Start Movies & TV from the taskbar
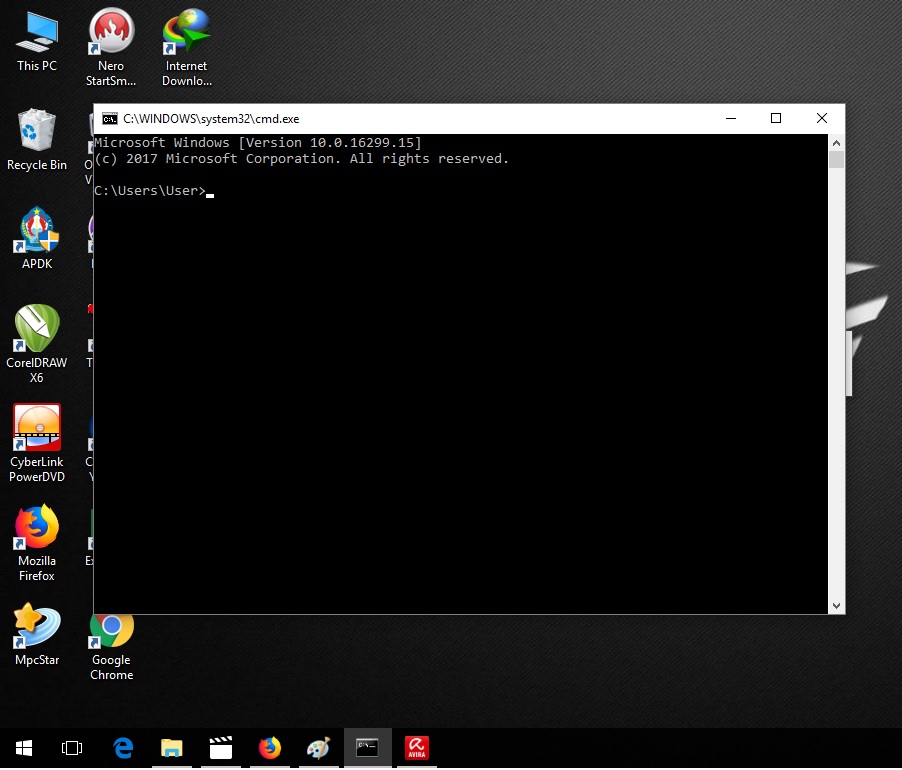Screen dimensions: 902x770 (221, 747)
